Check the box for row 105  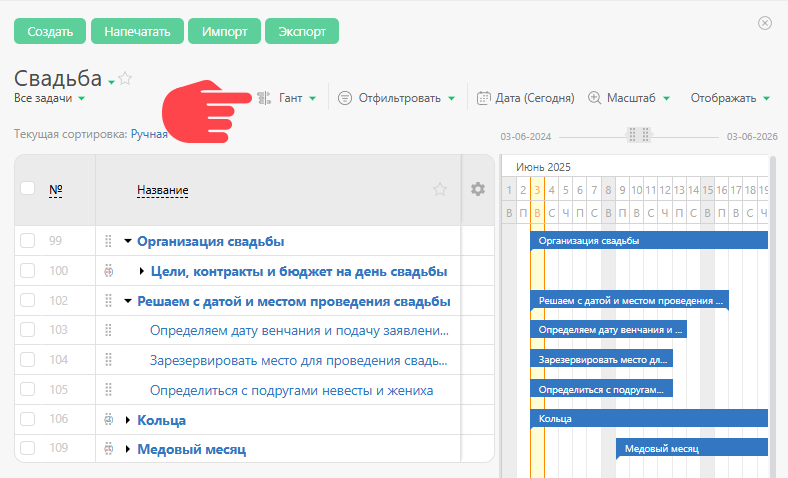point(27,390)
